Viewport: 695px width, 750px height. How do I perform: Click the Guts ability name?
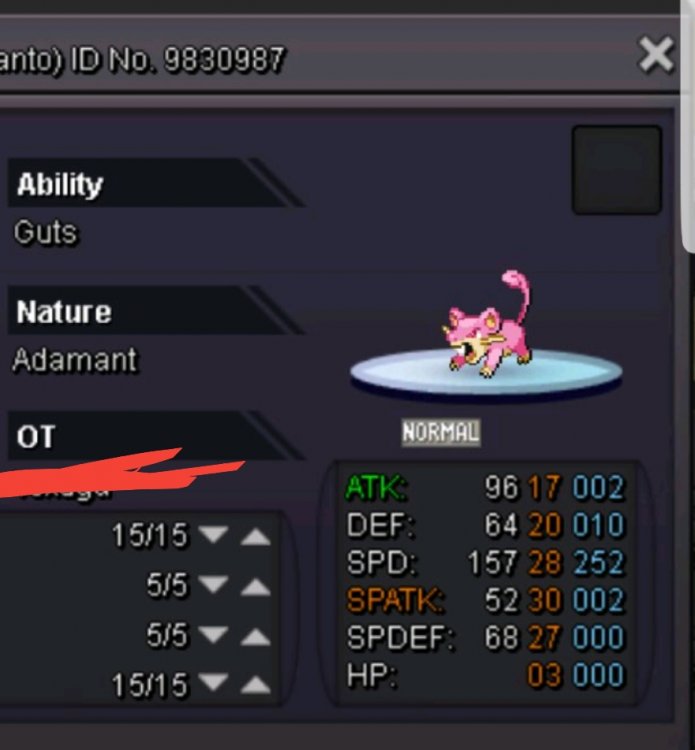tap(45, 233)
